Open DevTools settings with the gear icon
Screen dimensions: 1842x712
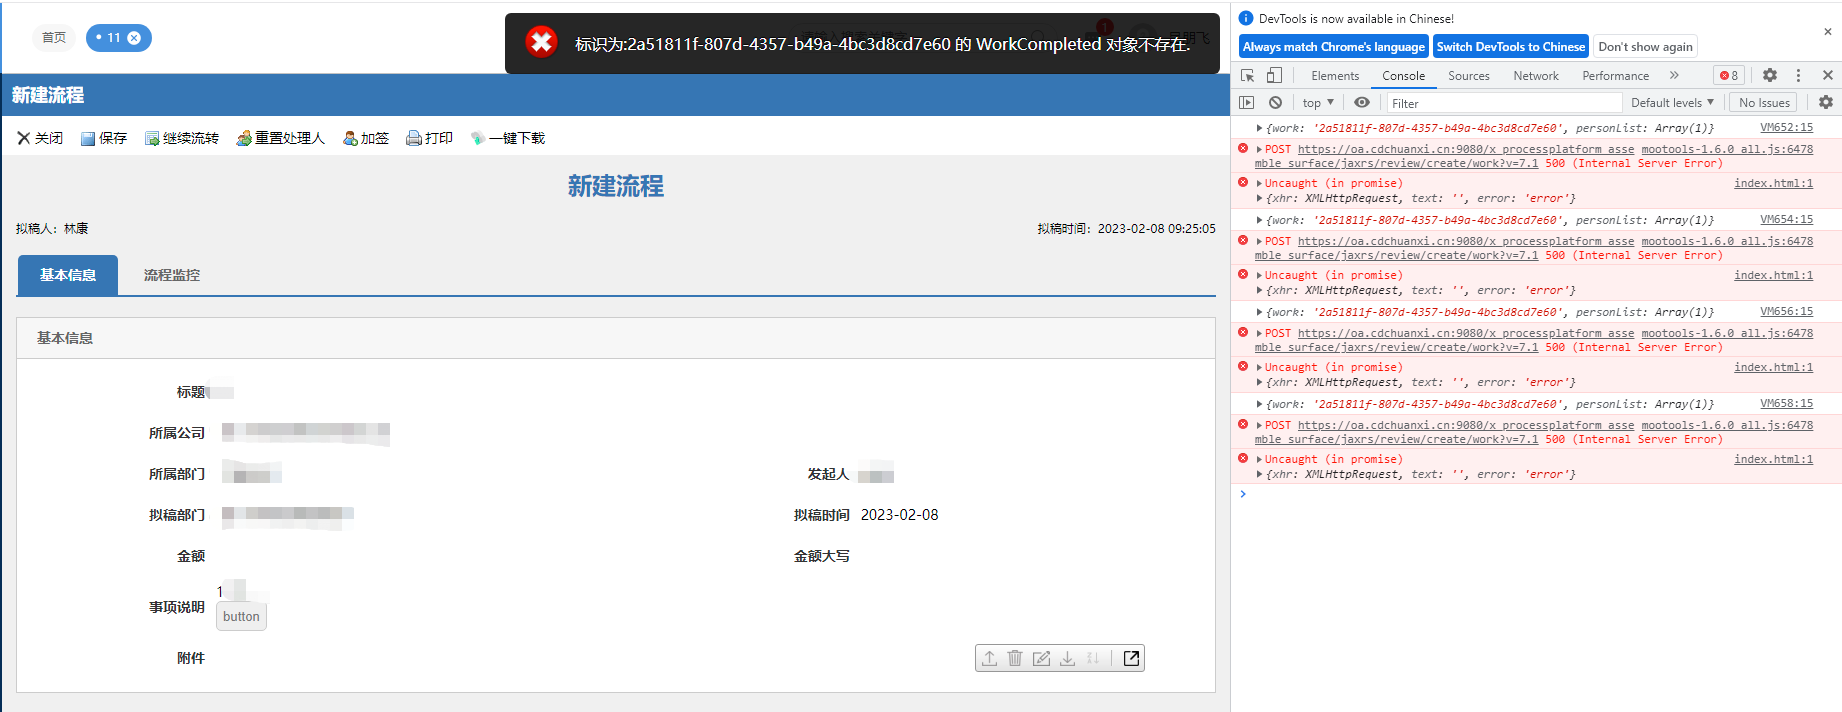click(1770, 75)
